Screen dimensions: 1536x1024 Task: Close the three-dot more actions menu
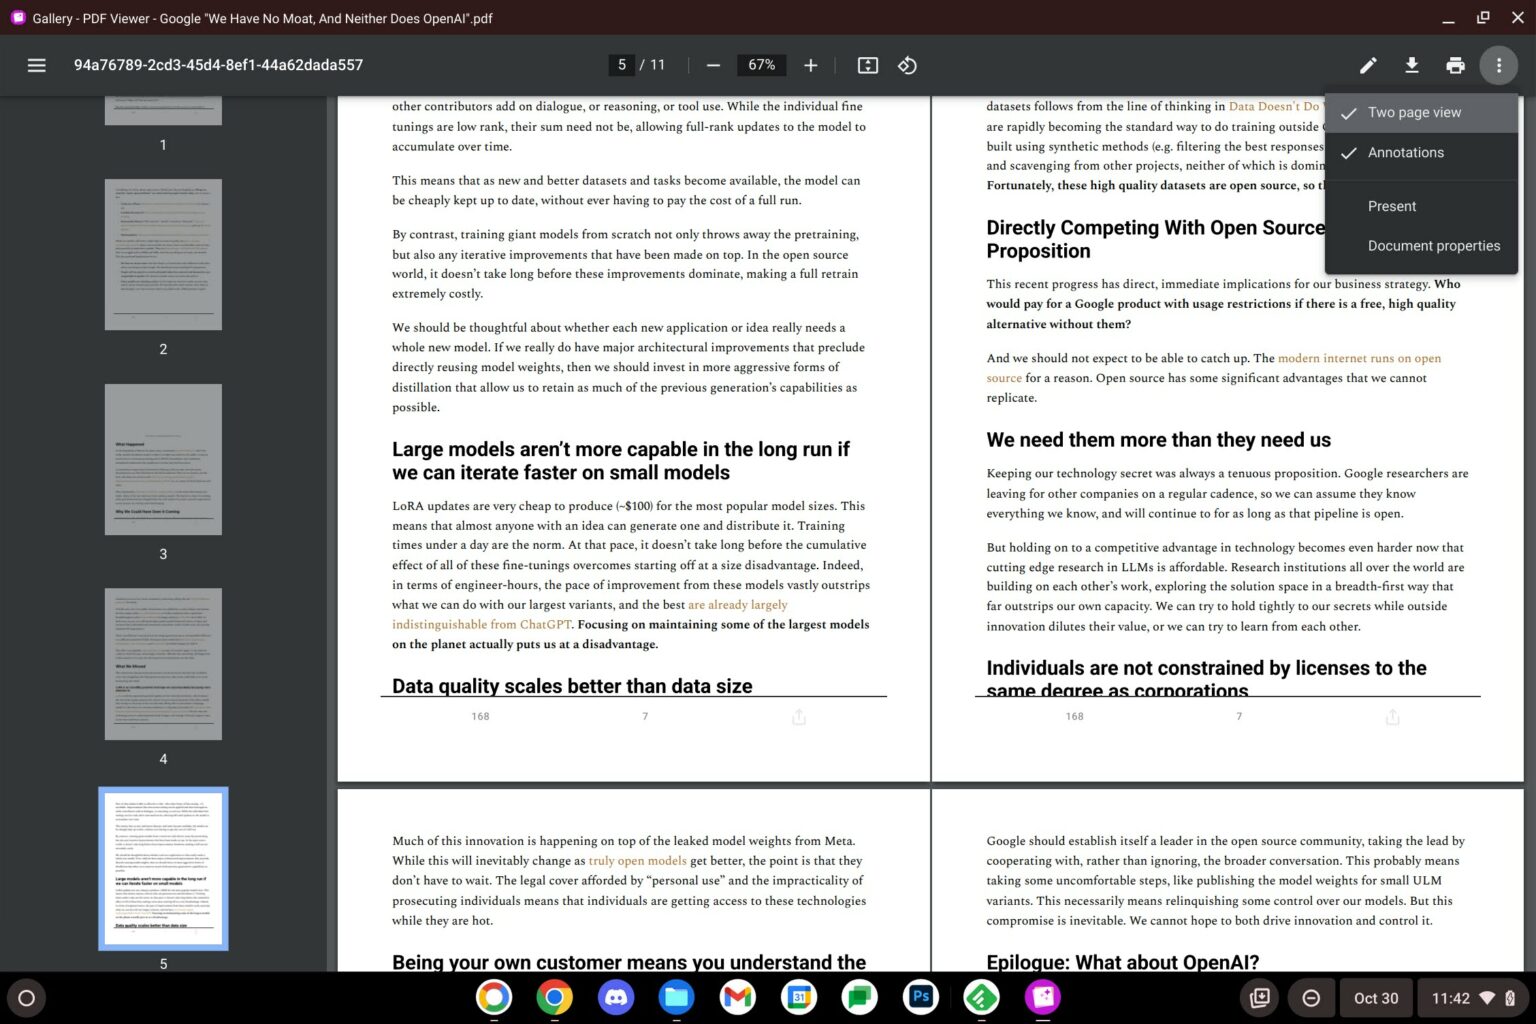[1498, 65]
